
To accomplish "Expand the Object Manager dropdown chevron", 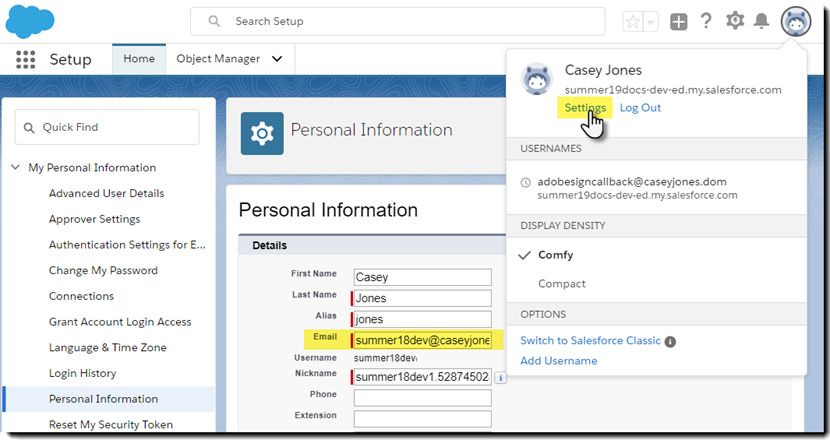I will pos(277,59).
